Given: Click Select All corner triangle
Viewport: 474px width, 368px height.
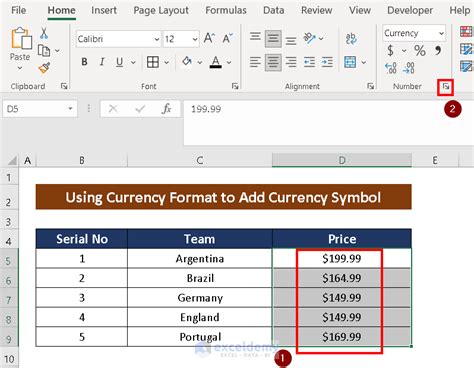Looking at the screenshot, I should (x=12, y=161).
